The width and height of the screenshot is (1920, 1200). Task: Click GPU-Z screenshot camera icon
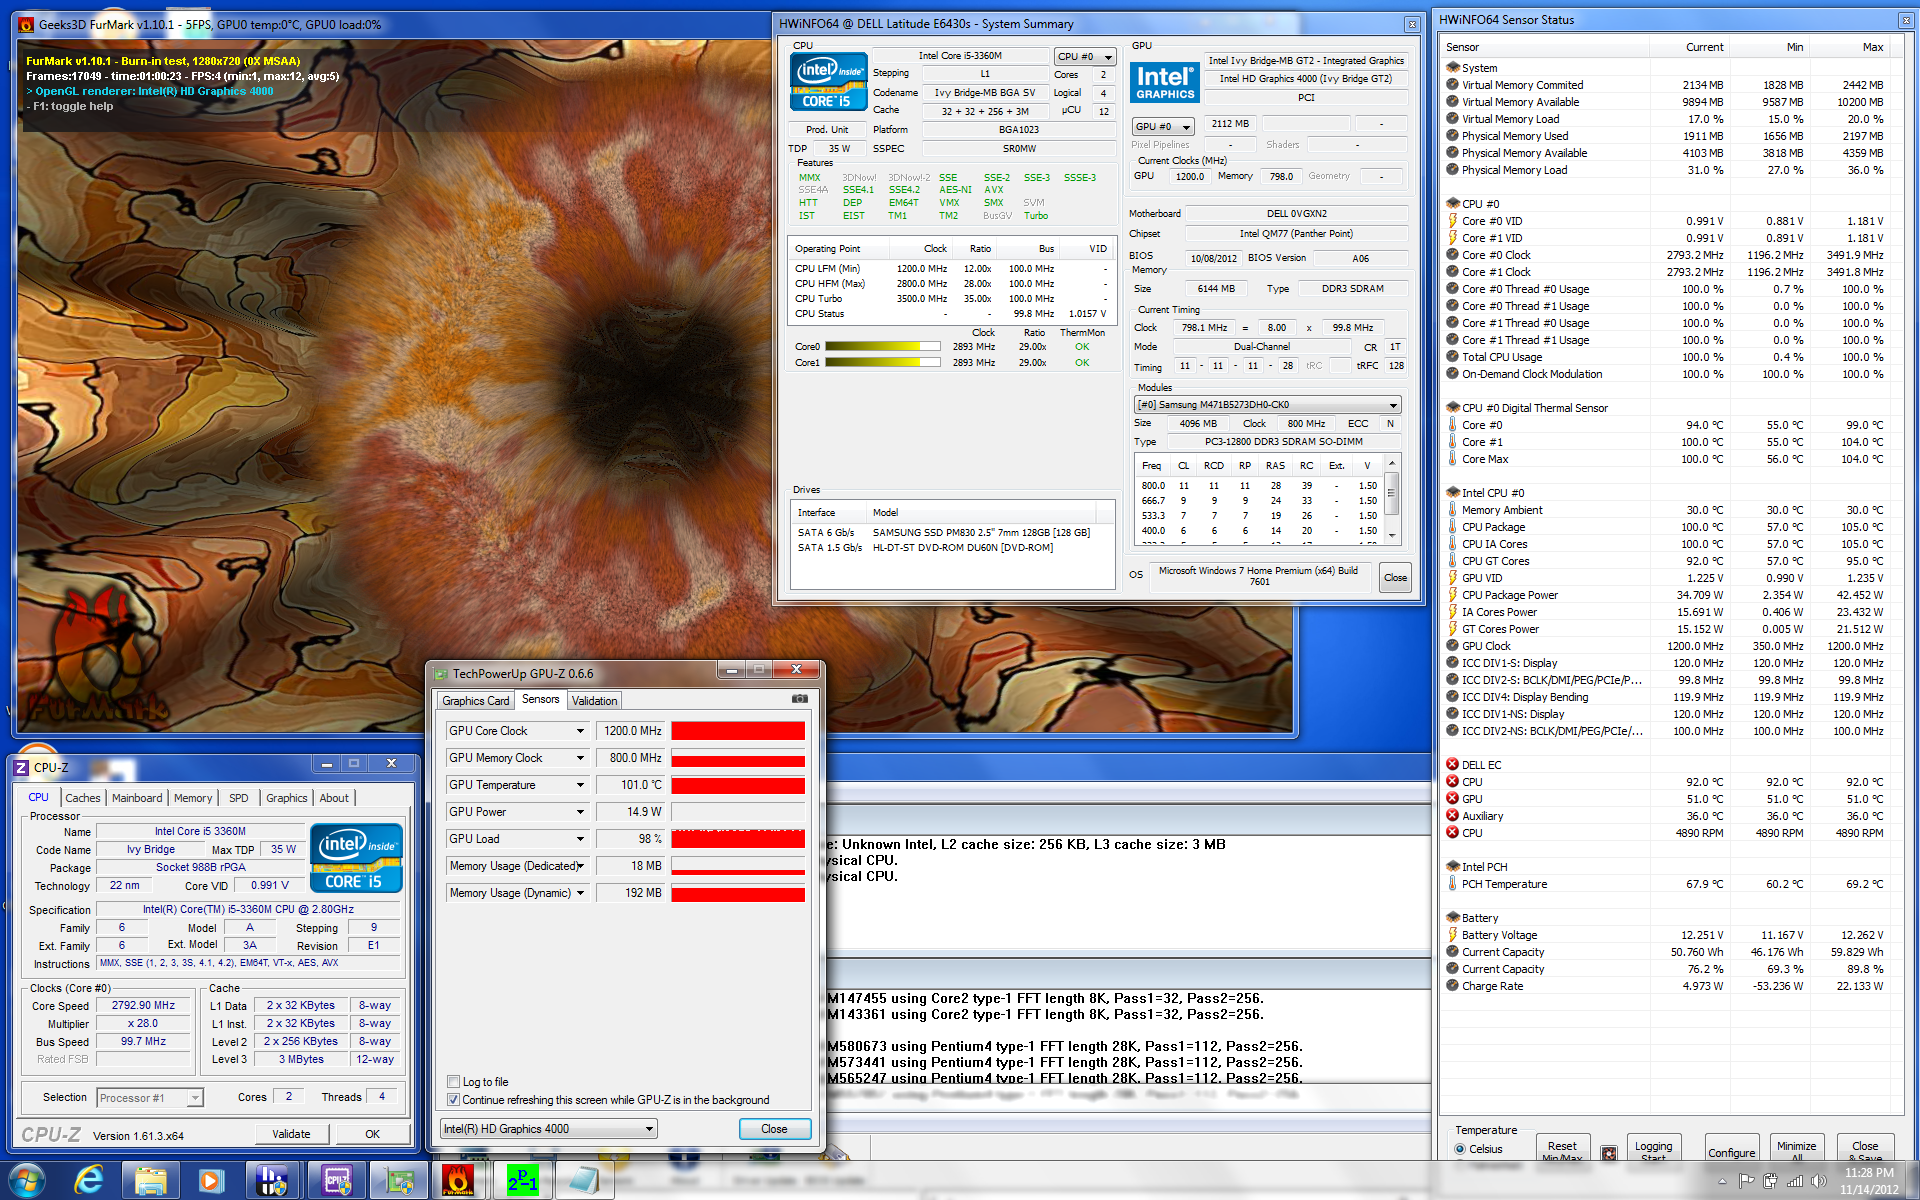click(800, 699)
